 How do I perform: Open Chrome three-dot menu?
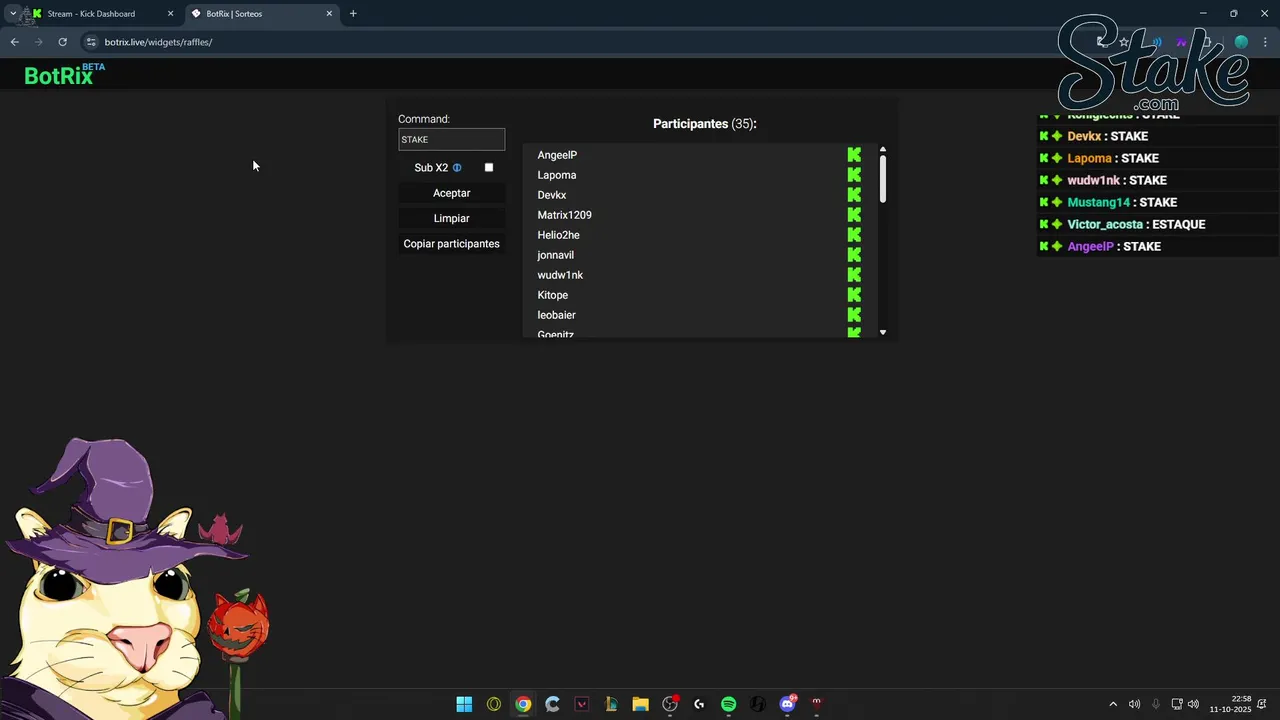point(1266,42)
